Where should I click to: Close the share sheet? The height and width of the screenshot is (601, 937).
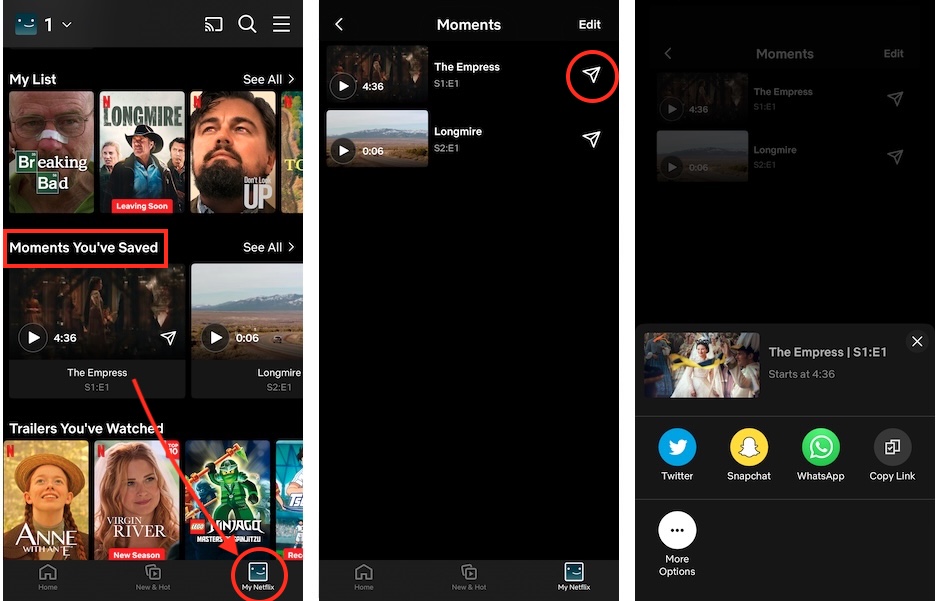917,342
